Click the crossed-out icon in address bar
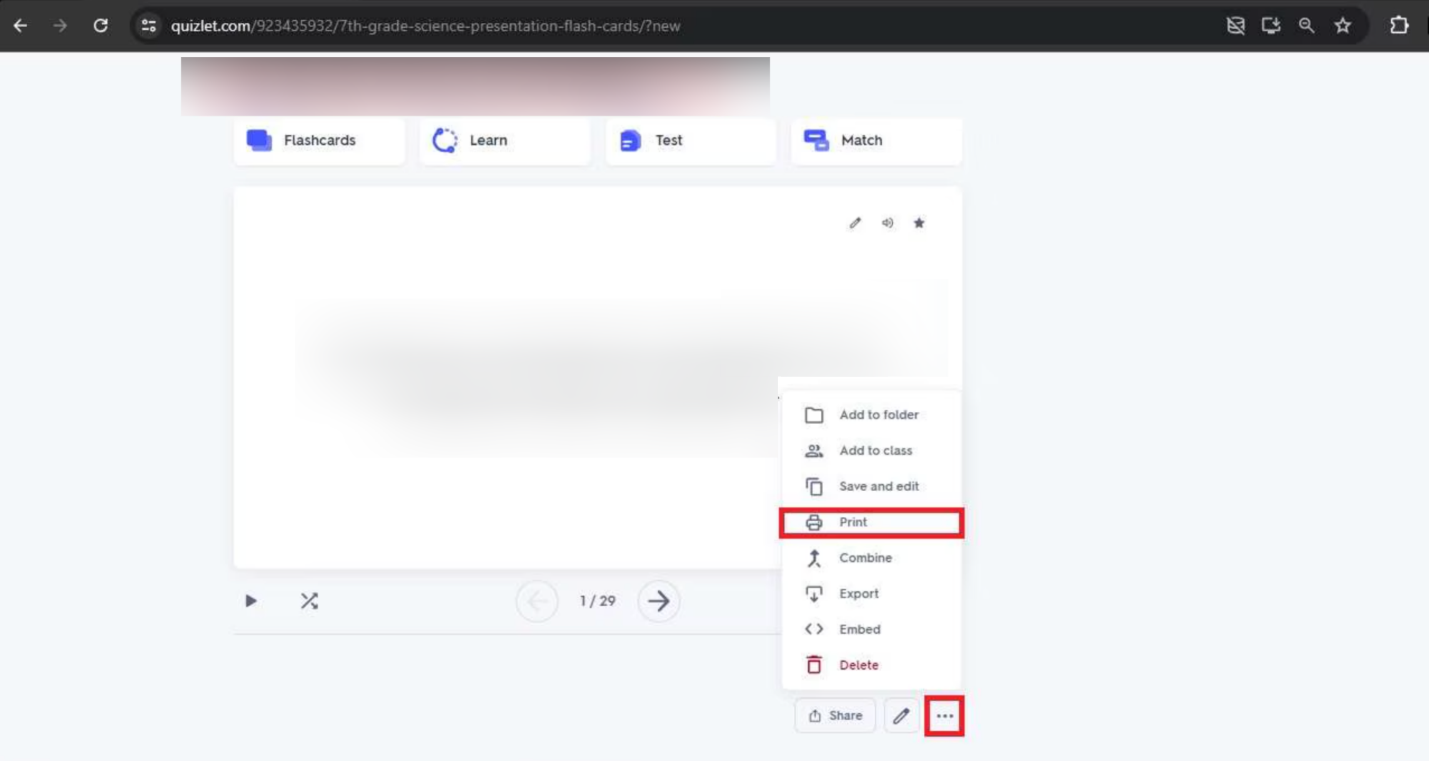Image resolution: width=1429 pixels, height=761 pixels. (1236, 26)
